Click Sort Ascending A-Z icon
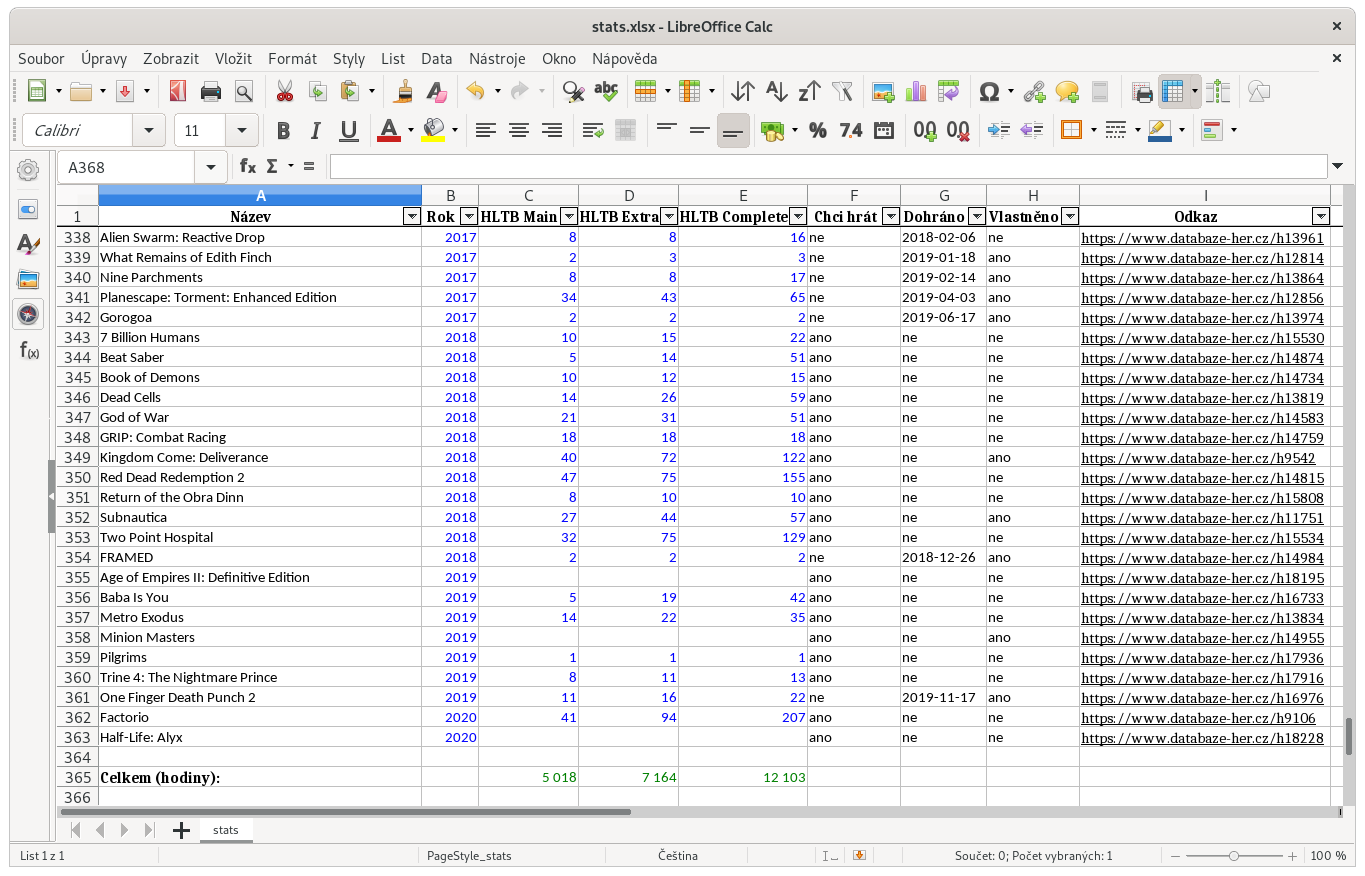1365x876 pixels. (x=776, y=92)
